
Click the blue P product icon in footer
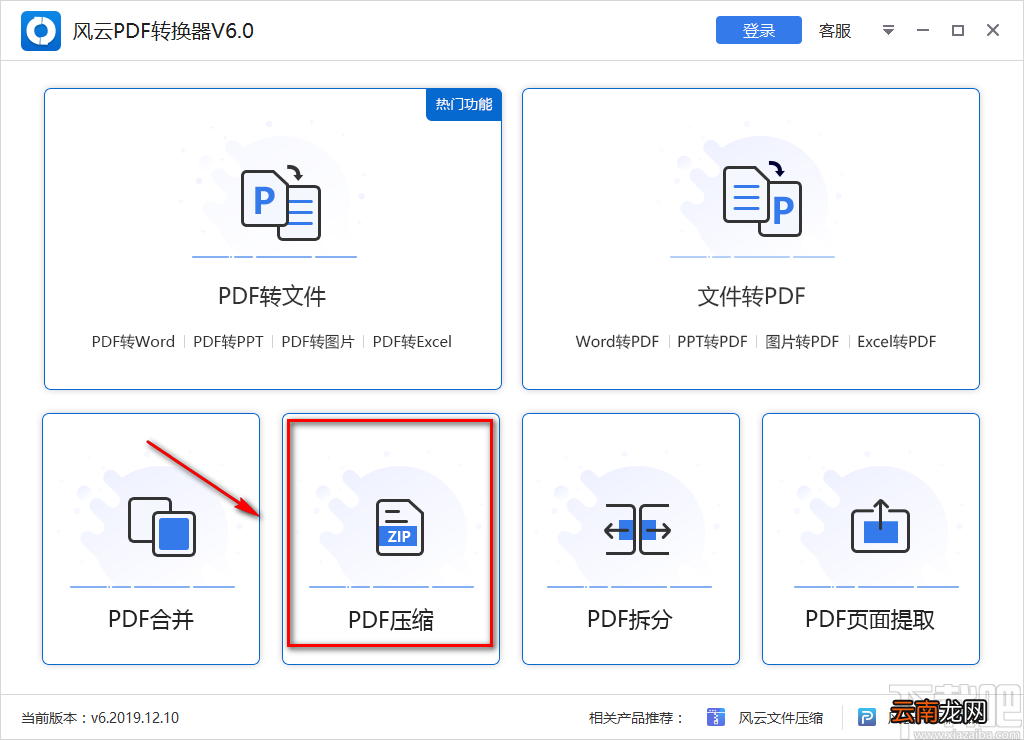(867, 717)
